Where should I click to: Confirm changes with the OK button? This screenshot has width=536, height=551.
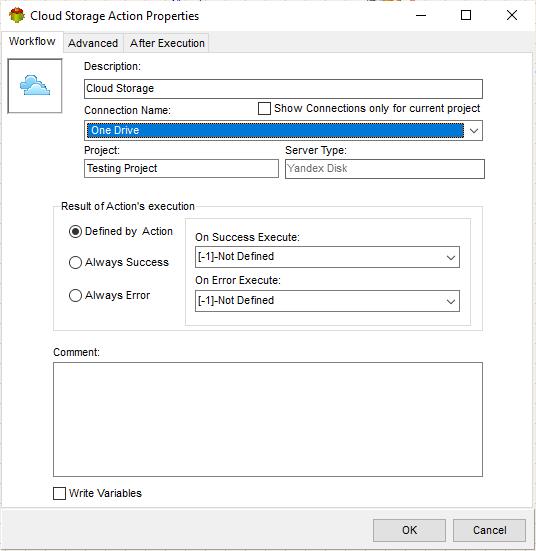(409, 530)
